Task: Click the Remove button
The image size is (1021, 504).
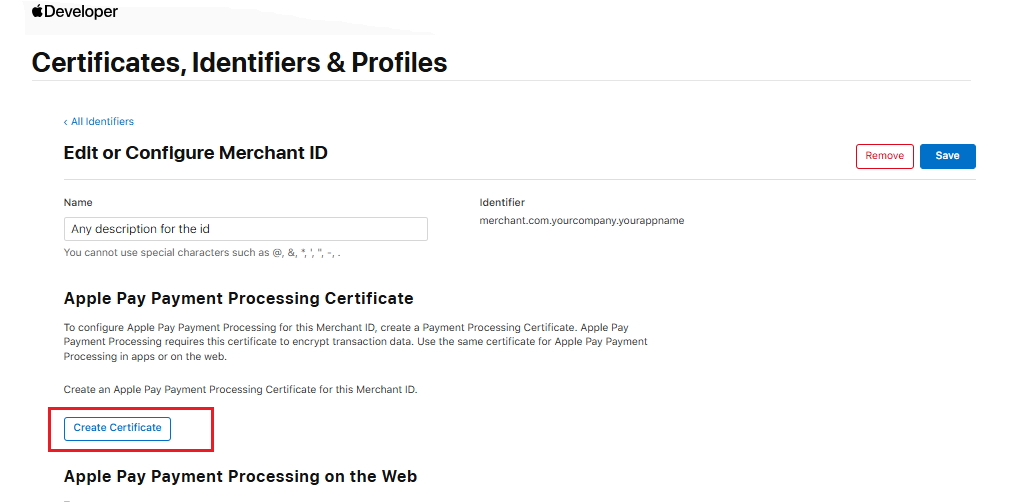Action: coord(884,156)
